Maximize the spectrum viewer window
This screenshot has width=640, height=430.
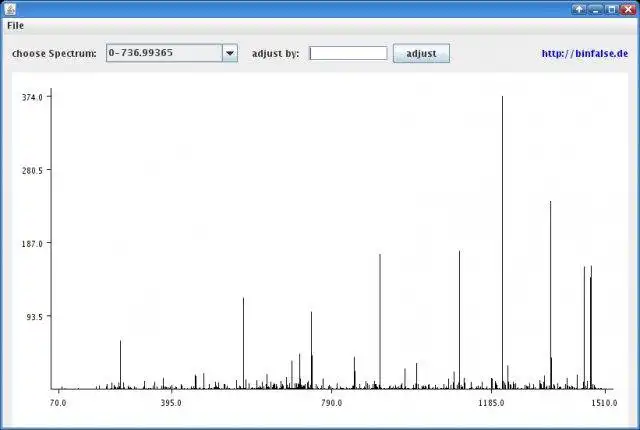pos(611,9)
